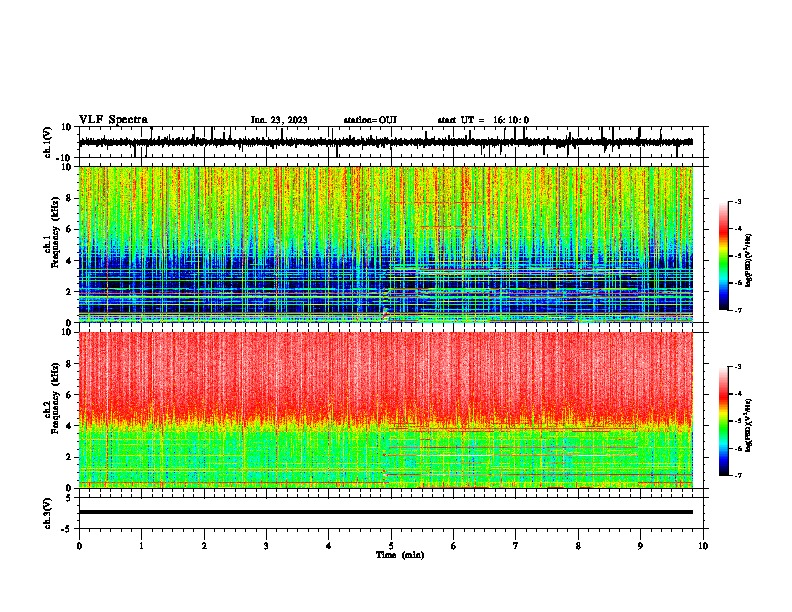
Task: Click the ch.2 "Frequency (kHz)" axis label
Action: pyautogui.click(x=55, y=398)
